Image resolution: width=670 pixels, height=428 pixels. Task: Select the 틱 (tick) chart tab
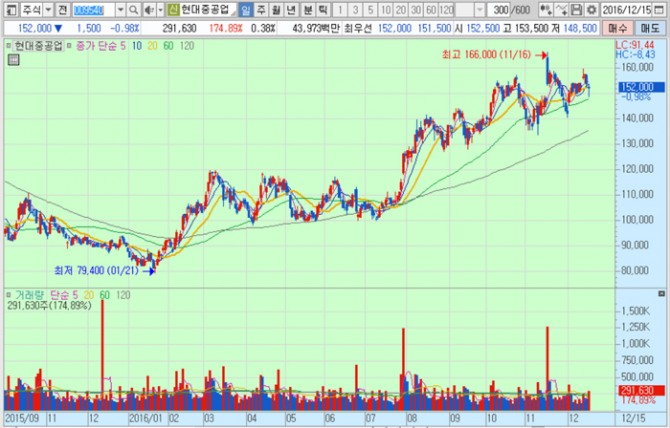pyautogui.click(x=323, y=8)
